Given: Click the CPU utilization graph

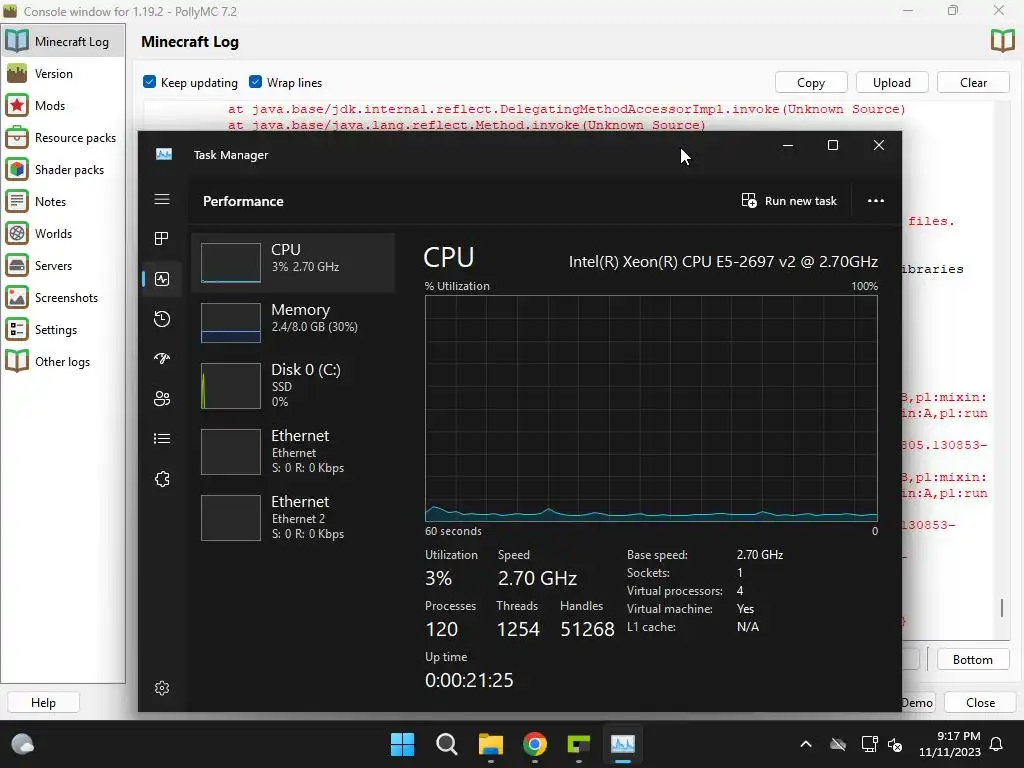Looking at the screenshot, I should [x=651, y=409].
